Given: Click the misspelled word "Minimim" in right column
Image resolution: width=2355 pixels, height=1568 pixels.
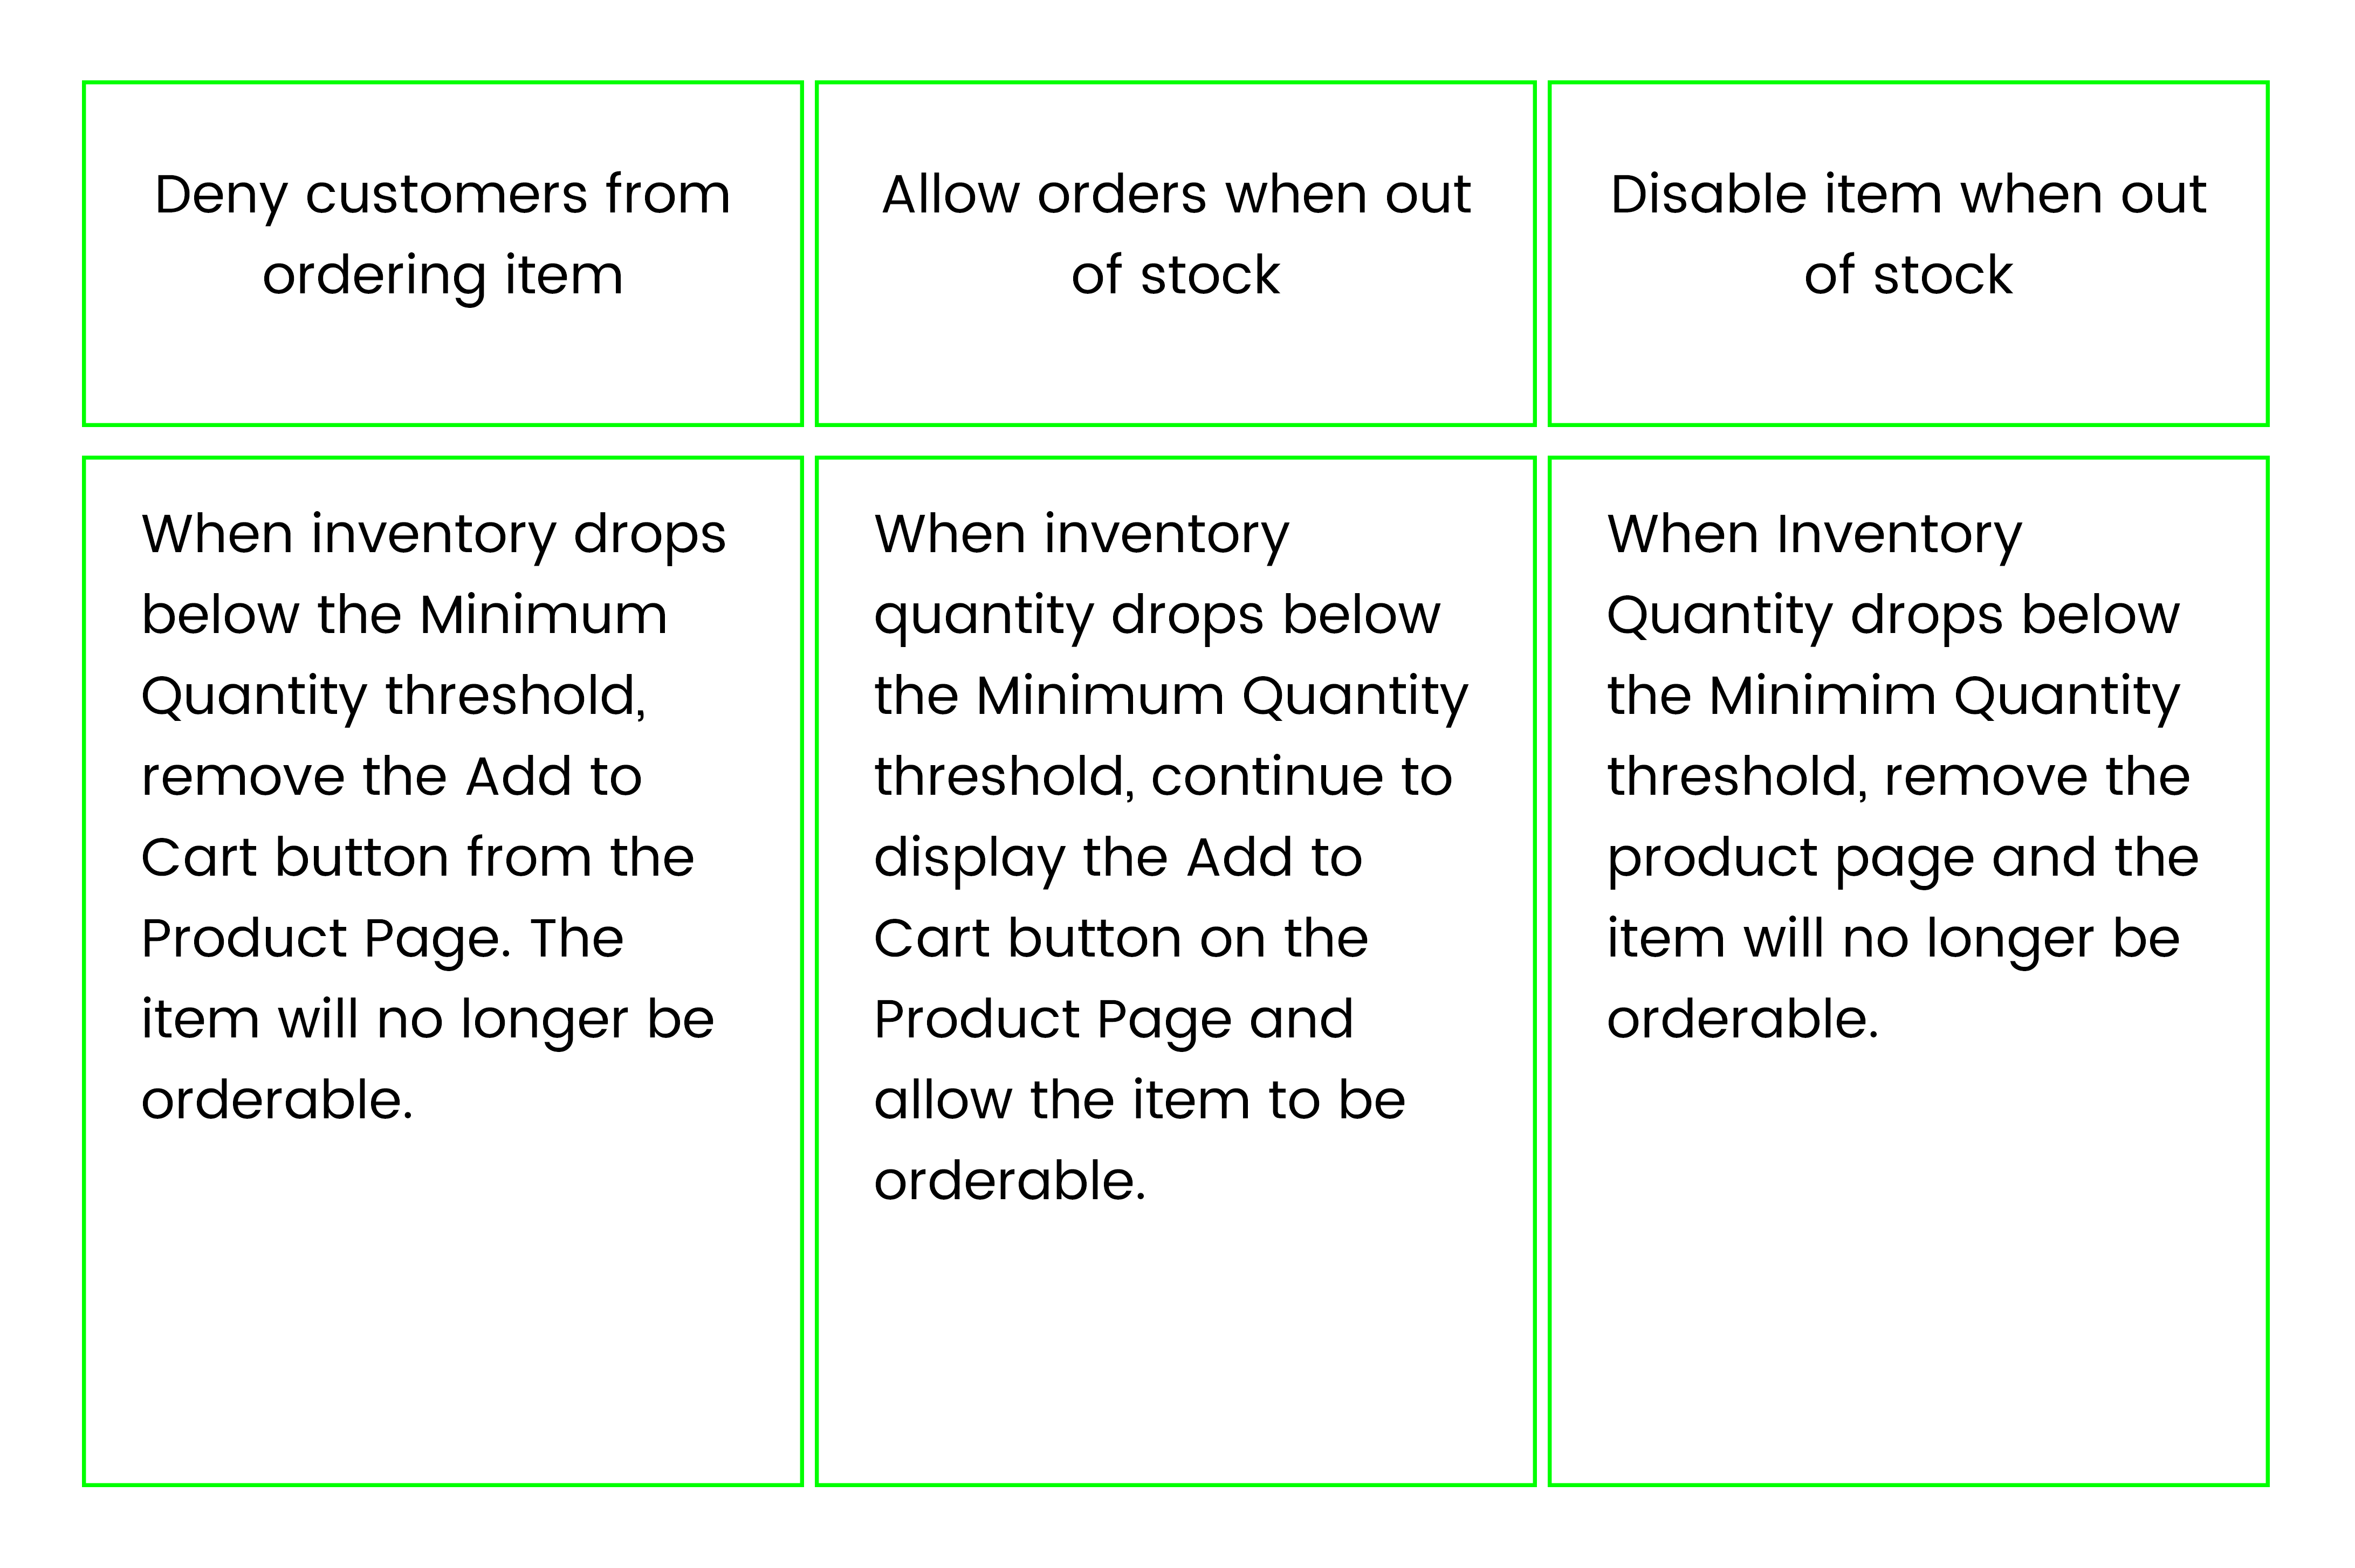Looking at the screenshot, I should point(1822,695).
